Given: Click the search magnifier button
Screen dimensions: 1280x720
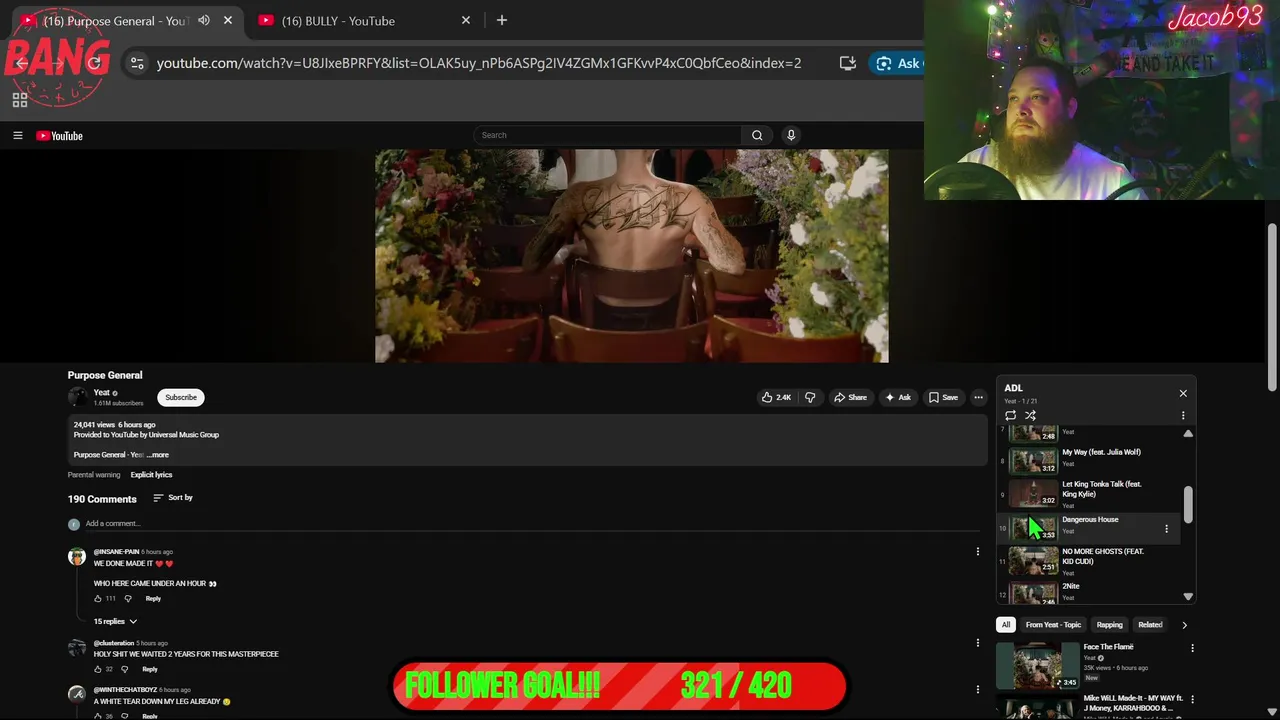Looking at the screenshot, I should [757, 135].
